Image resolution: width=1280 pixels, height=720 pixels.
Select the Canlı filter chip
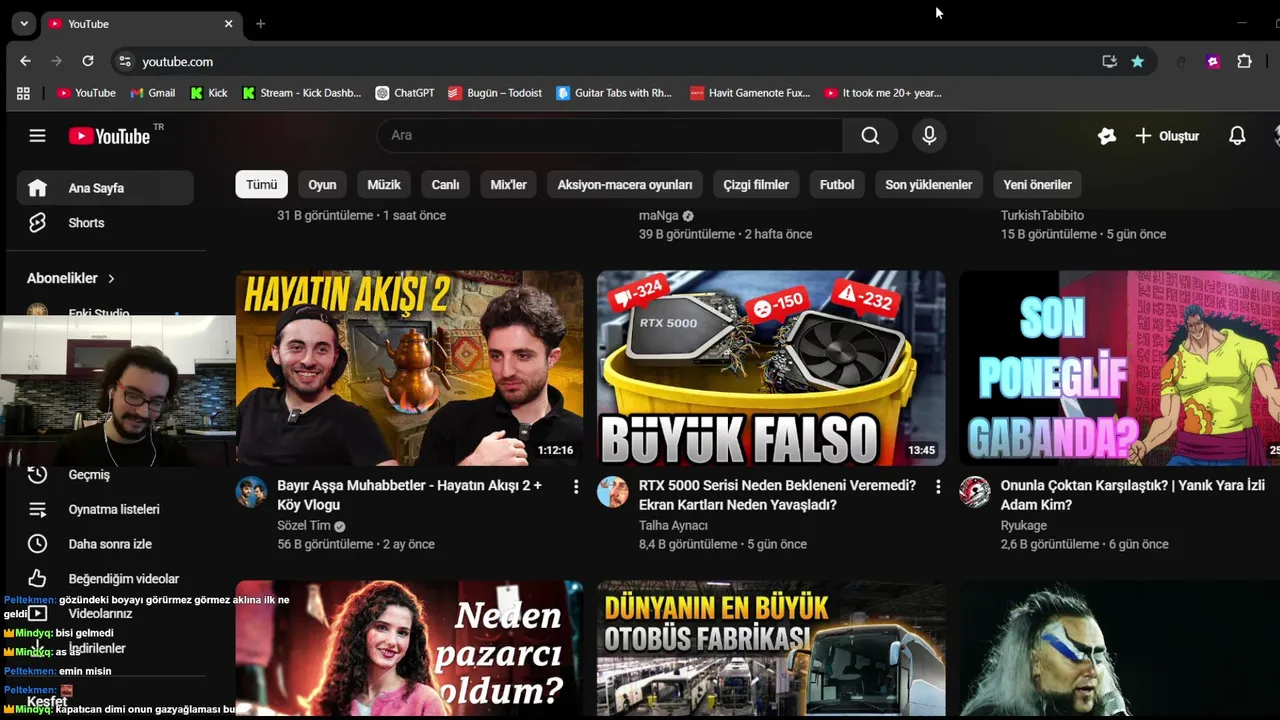(x=445, y=185)
